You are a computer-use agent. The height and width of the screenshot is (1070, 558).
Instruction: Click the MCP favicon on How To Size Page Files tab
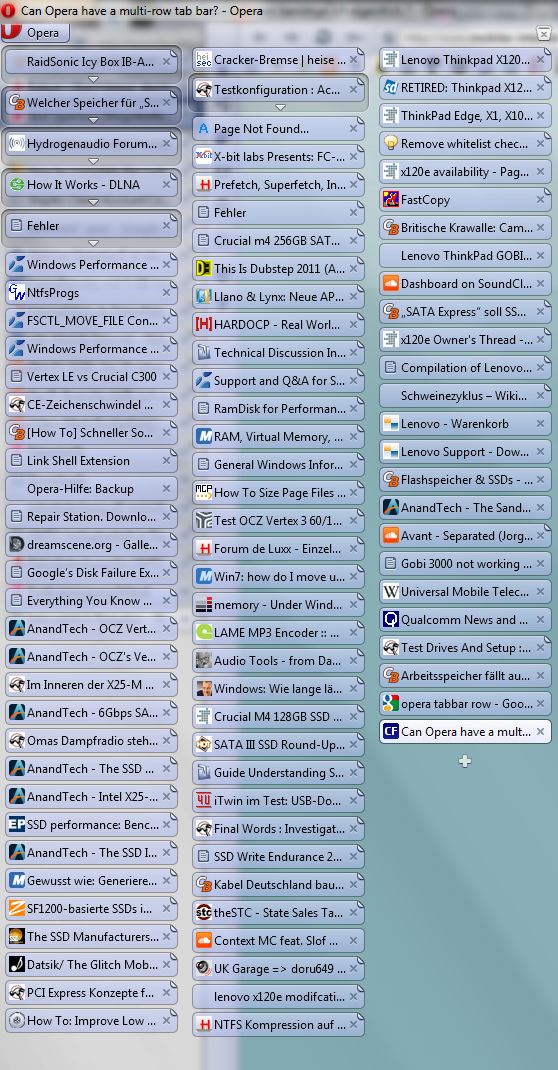click(x=203, y=492)
